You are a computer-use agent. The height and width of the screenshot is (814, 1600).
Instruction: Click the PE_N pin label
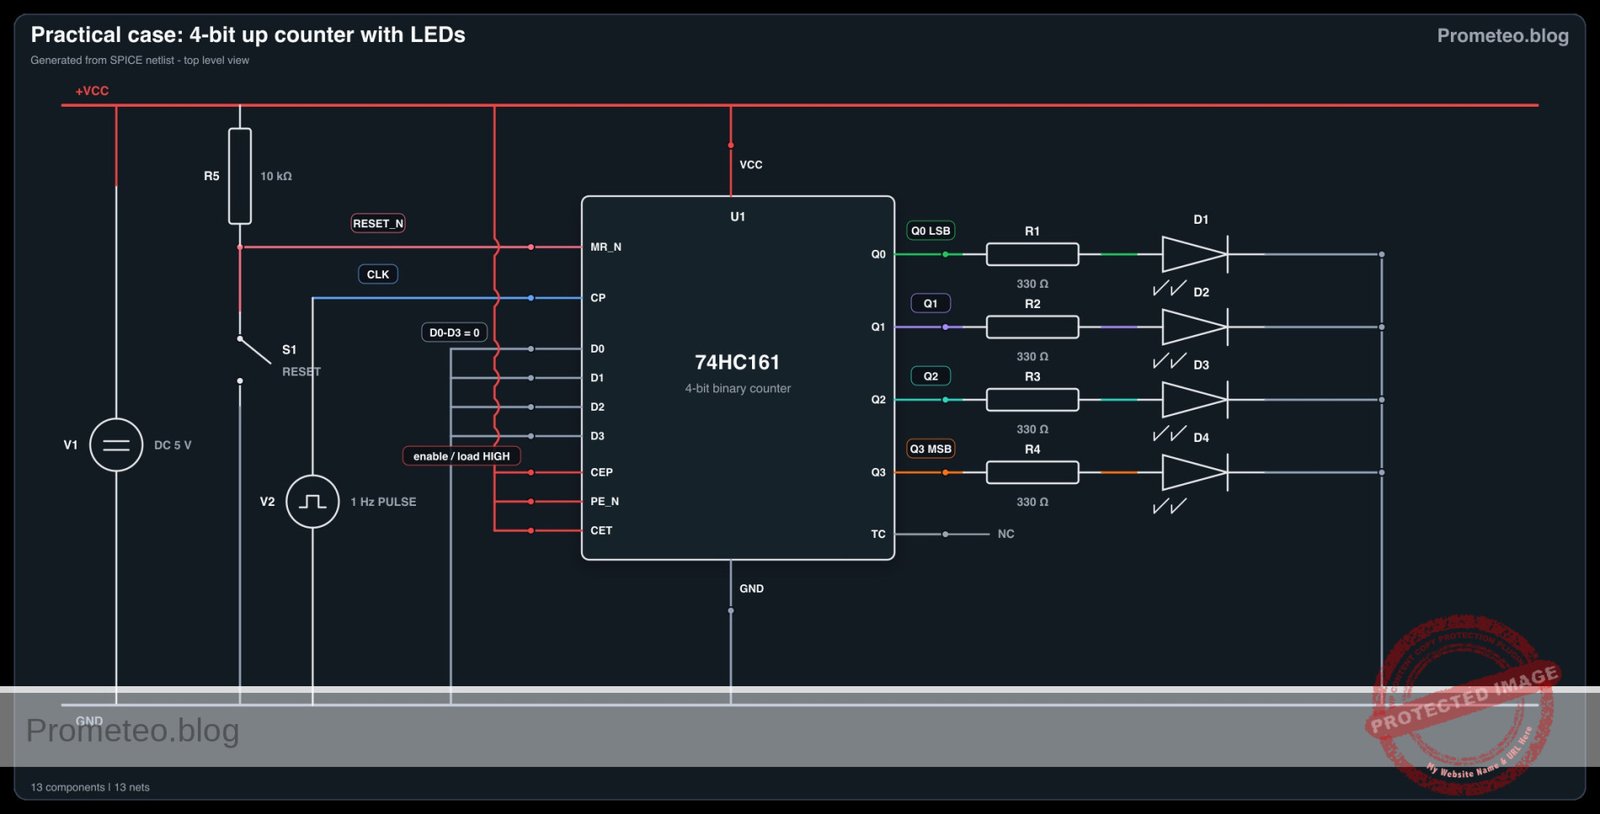pos(605,501)
